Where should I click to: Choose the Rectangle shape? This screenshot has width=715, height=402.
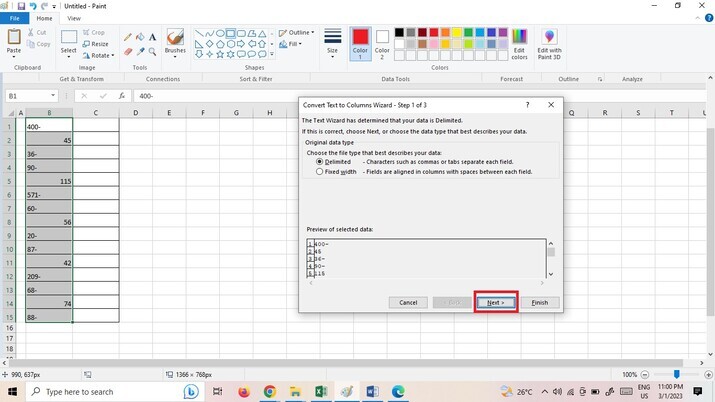coord(230,33)
